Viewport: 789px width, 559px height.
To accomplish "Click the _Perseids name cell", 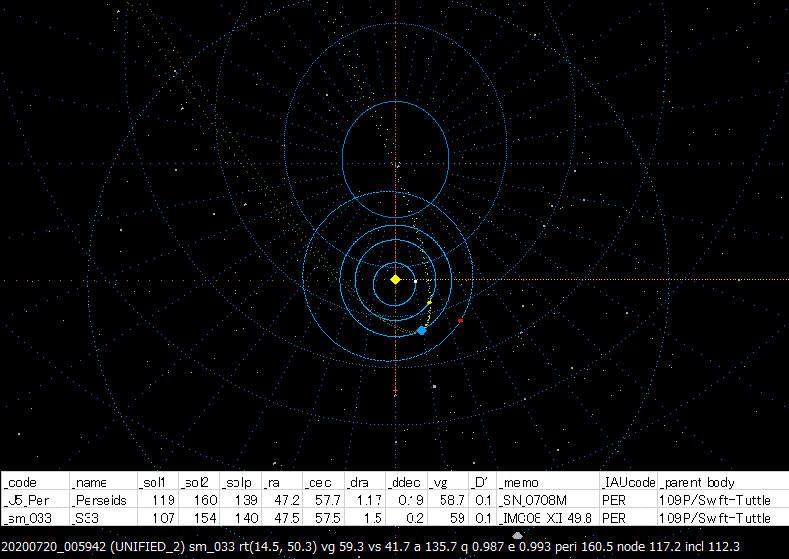I will click(103, 500).
